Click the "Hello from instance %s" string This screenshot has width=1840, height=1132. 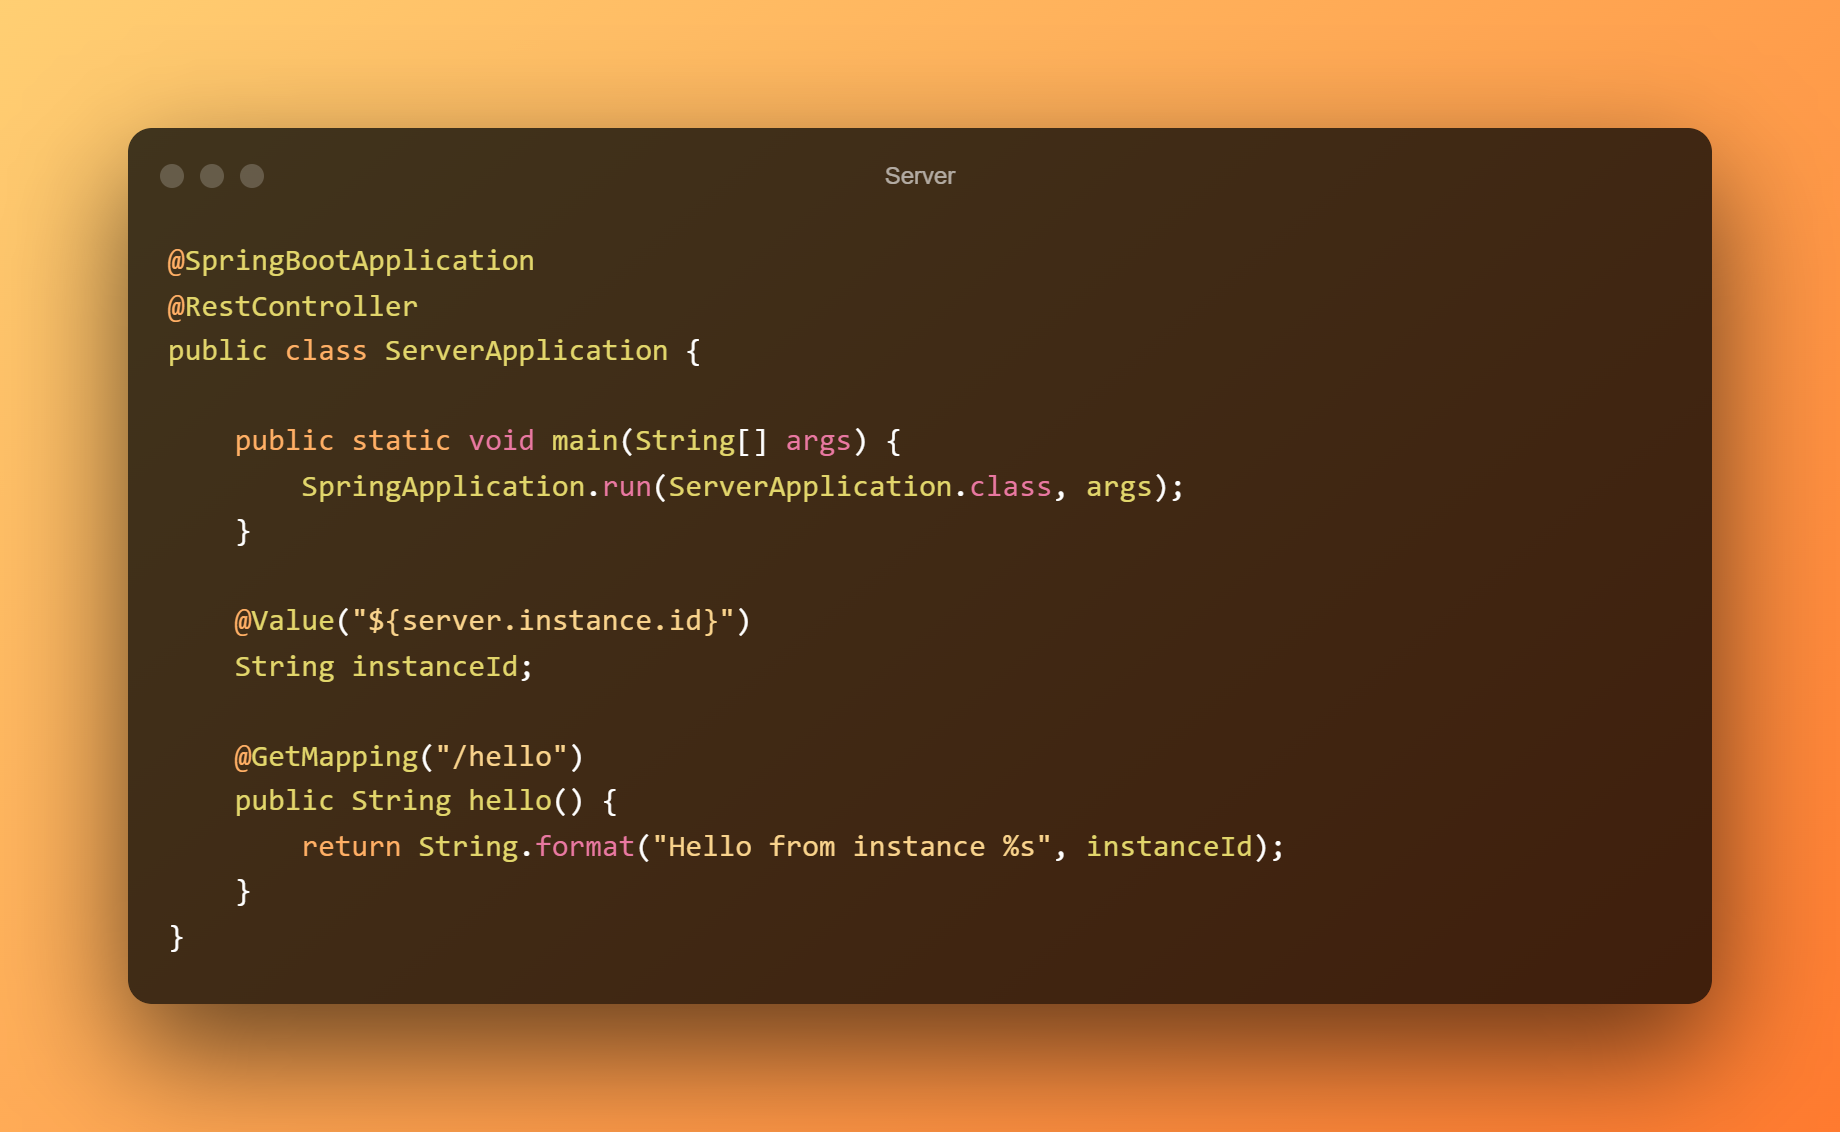(851, 847)
